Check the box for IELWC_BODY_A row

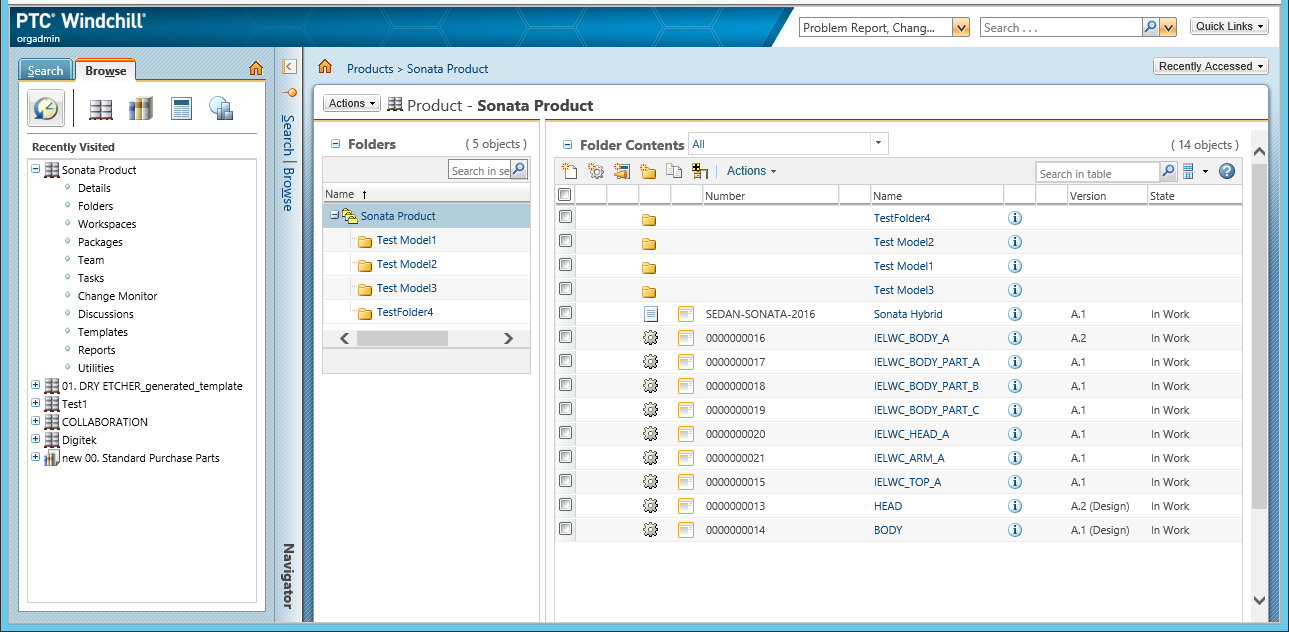pos(565,337)
